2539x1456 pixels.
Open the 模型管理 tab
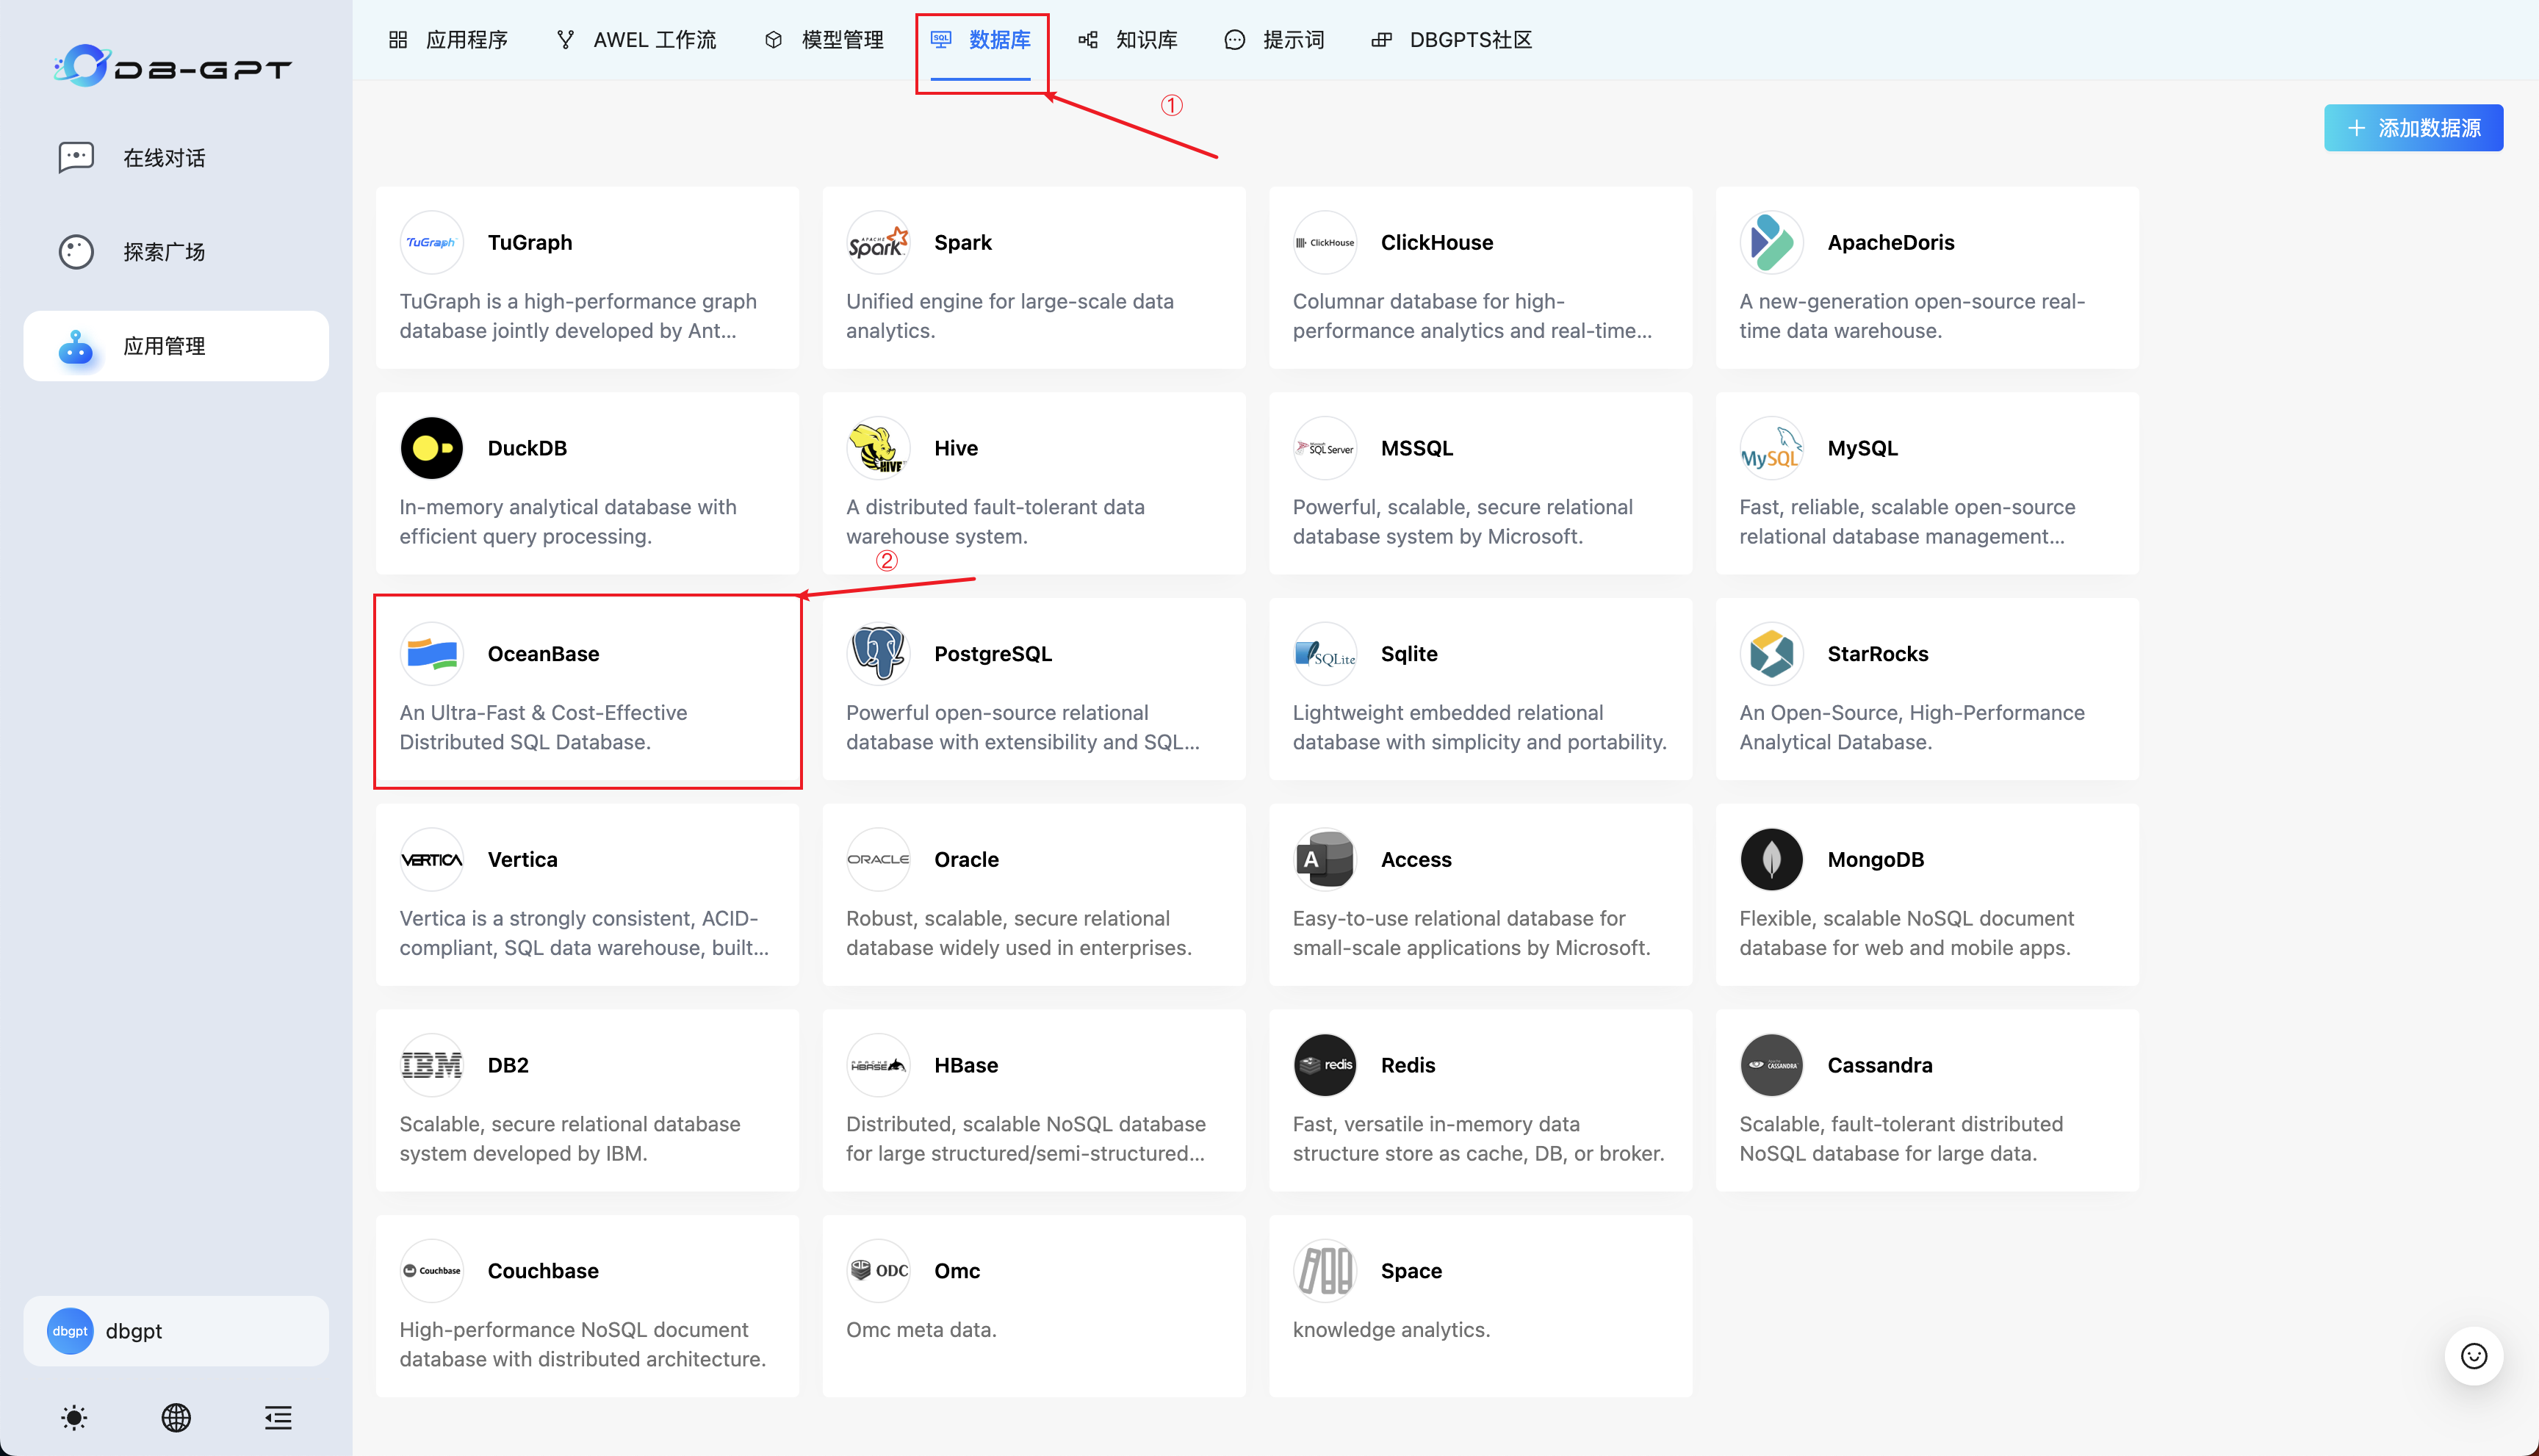(824, 40)
